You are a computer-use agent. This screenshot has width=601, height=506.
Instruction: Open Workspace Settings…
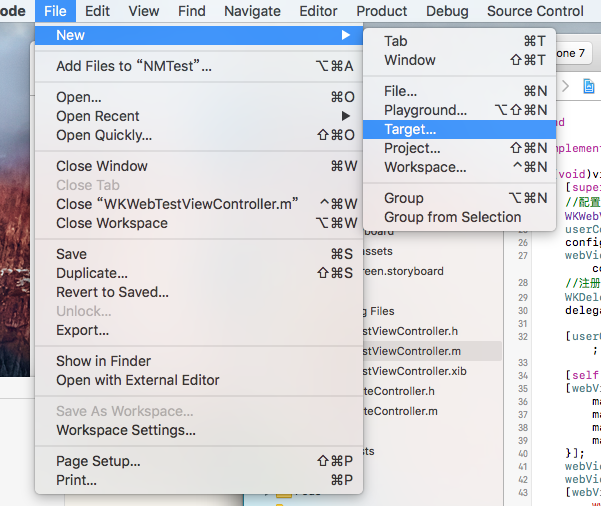coord(126,430)
